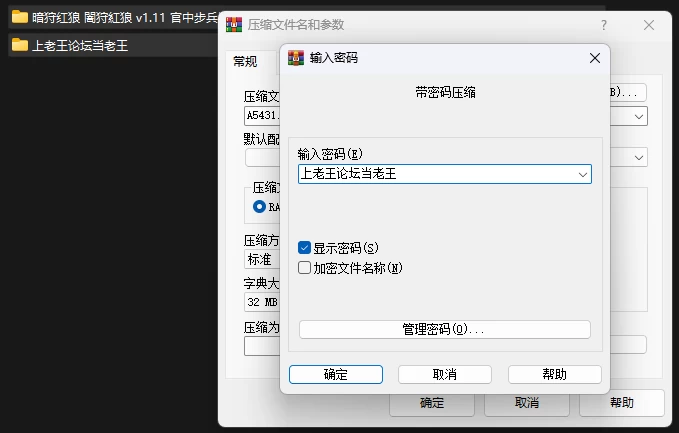Close the 输入密码 dialog
Screen dimensions: 679x433
595,58
